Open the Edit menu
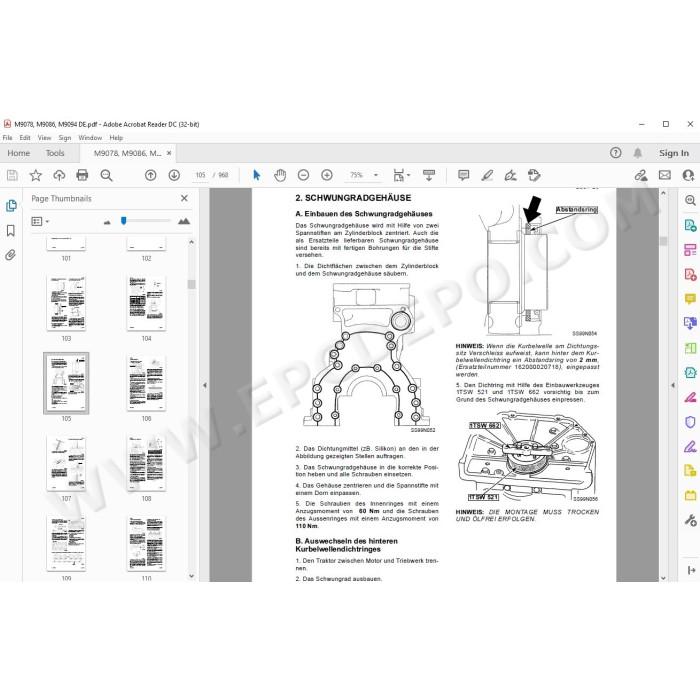Image resolution: width=700 pixels, height=700 pixels. 25,138
